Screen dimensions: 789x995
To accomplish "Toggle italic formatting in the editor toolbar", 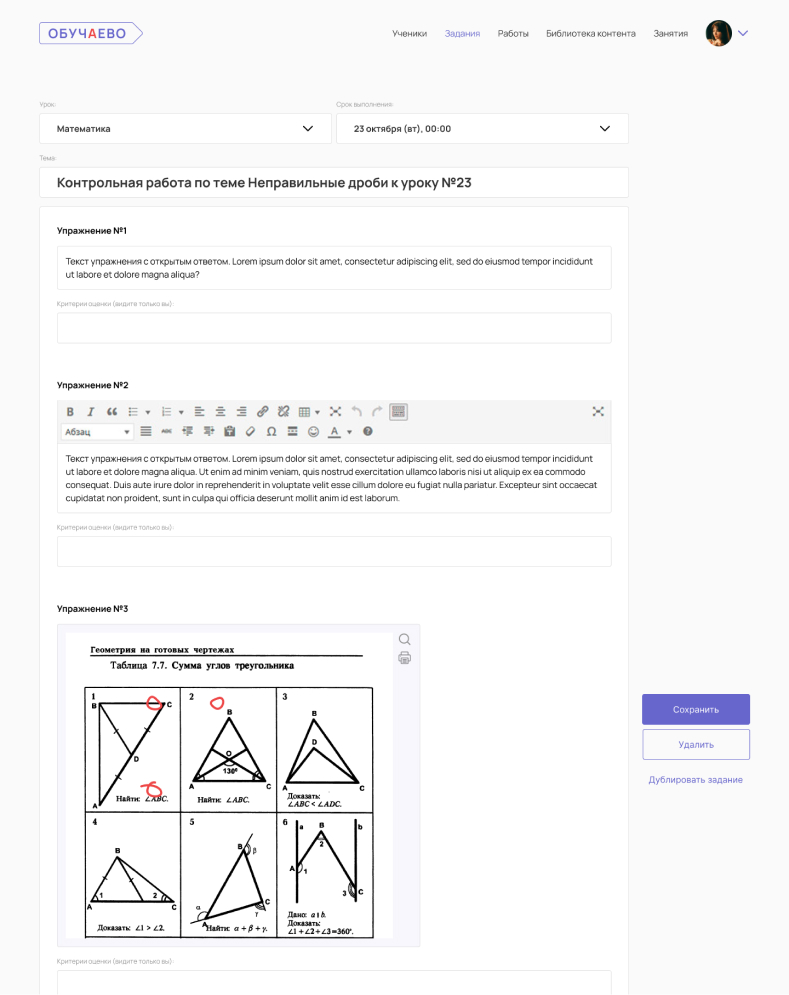I will 90,411.
